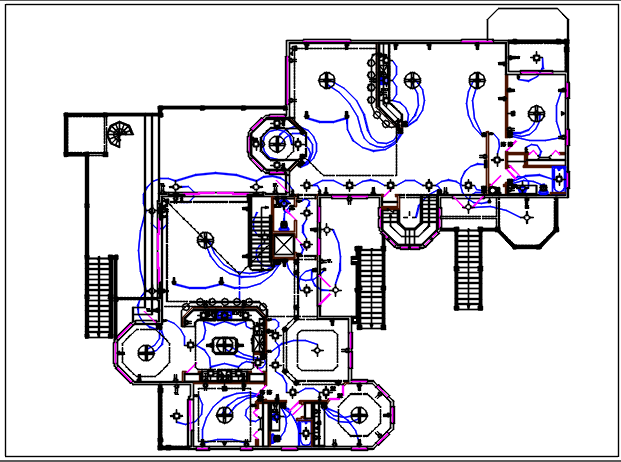Select the elevator shaft box with X
Image resolution: width=621 pixels, height=462 pixels.
click(283, 244)
